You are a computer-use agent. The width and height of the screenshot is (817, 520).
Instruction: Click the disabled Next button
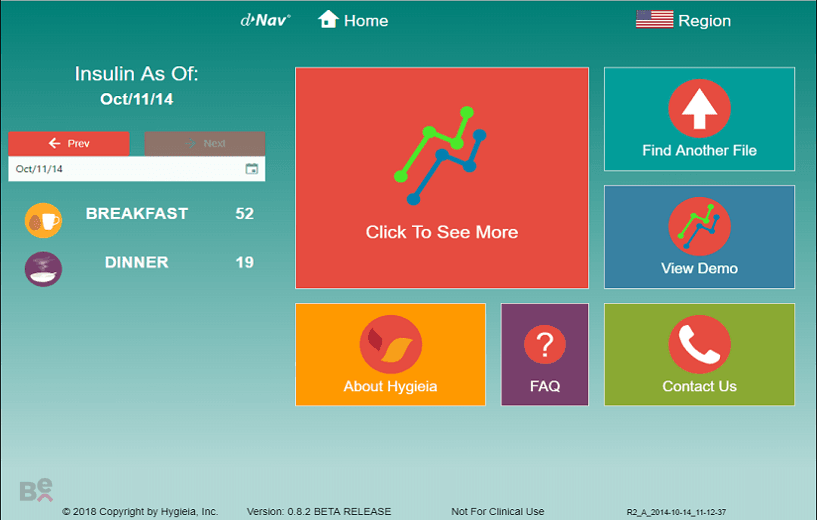tap(205, 143)
